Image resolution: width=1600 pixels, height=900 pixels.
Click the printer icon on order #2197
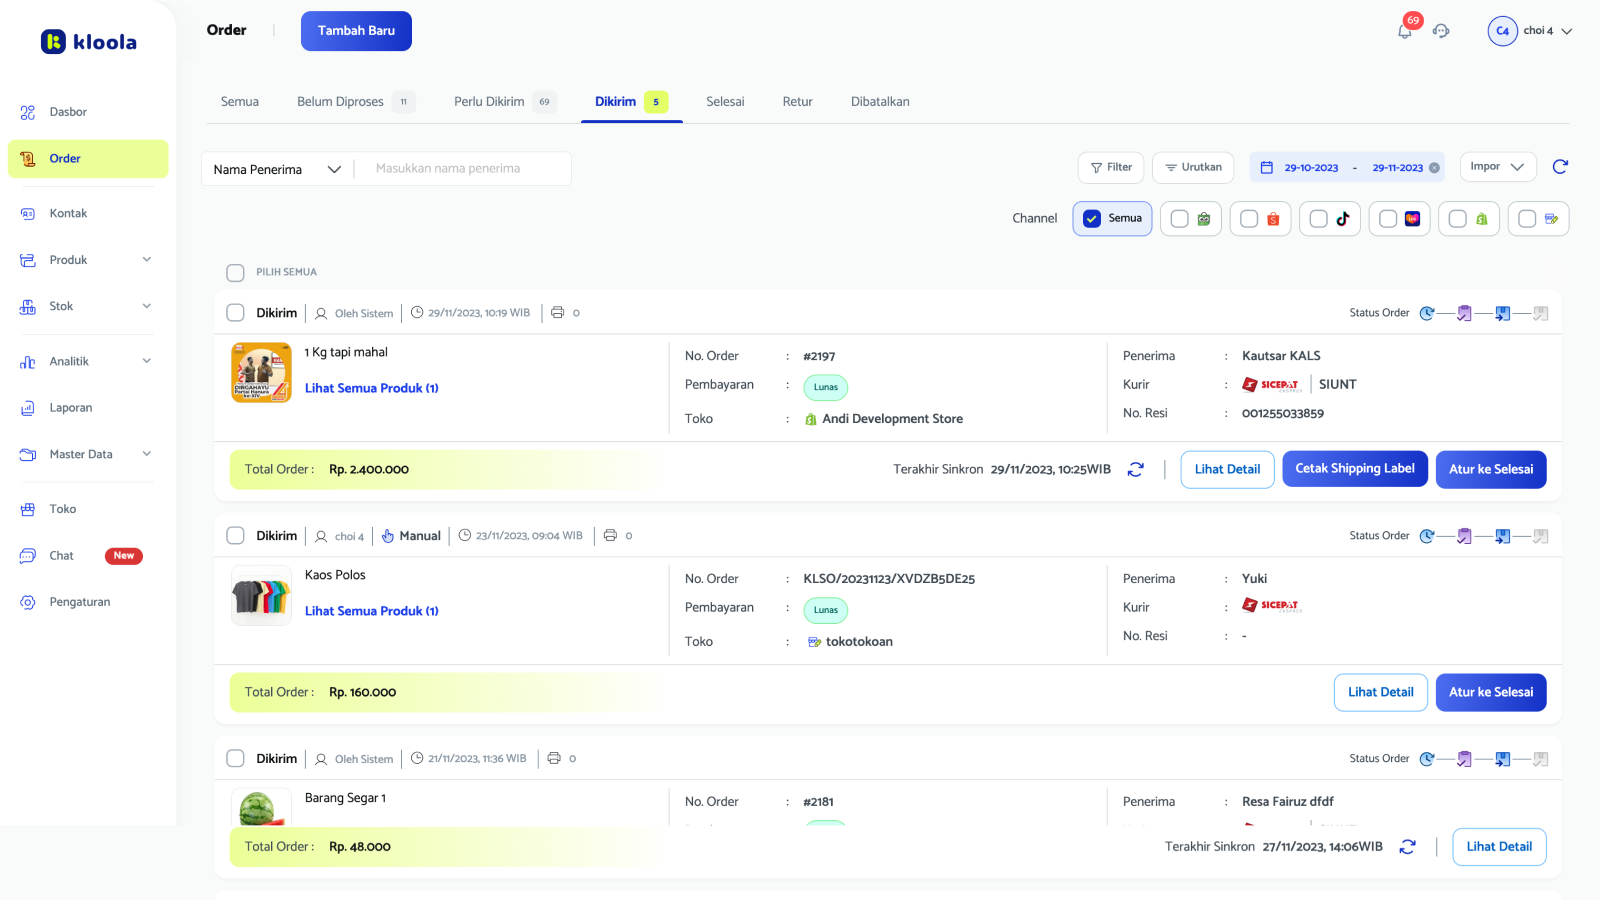click(x=557, y=312)
